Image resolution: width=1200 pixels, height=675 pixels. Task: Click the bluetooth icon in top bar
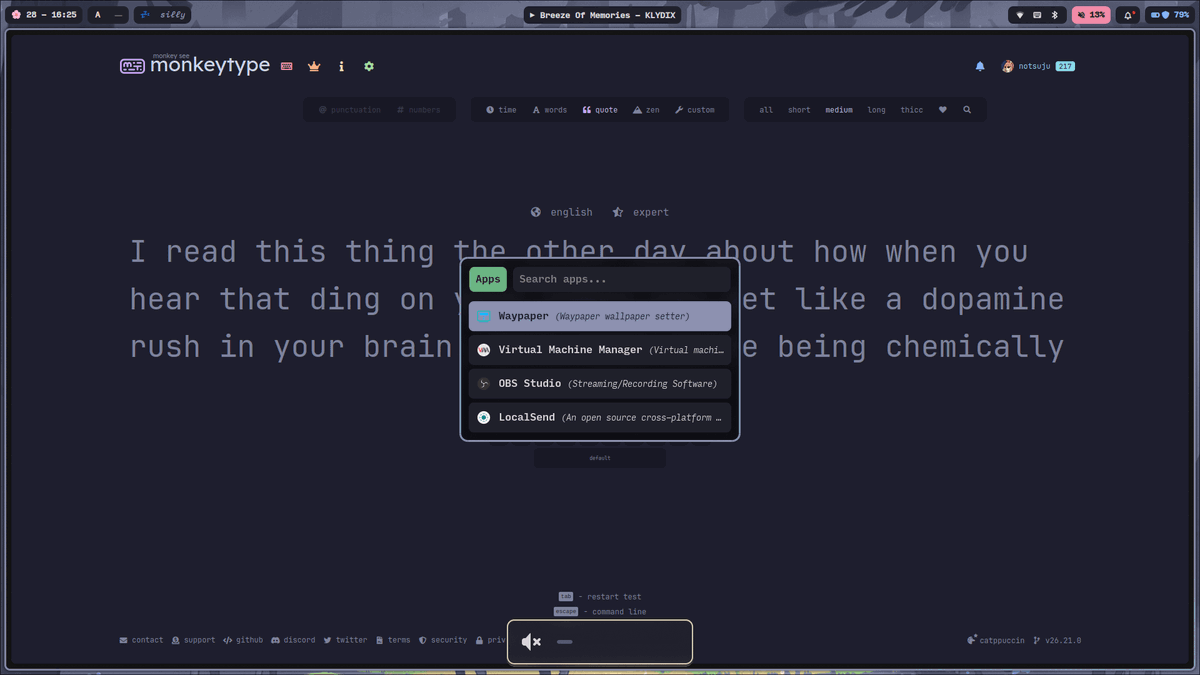tap(1054, 15)
